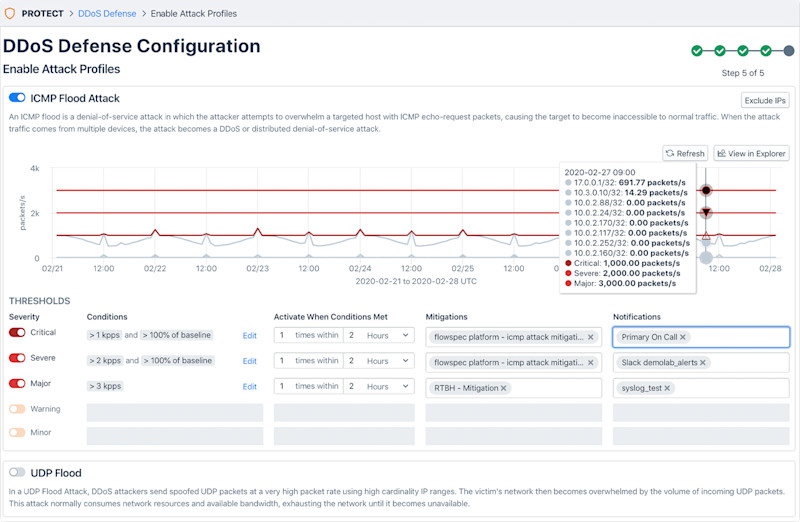Screen dimensions: 800x522
Task: Open the DDoS Defense breadcrumb link
Action: point(107,14)
